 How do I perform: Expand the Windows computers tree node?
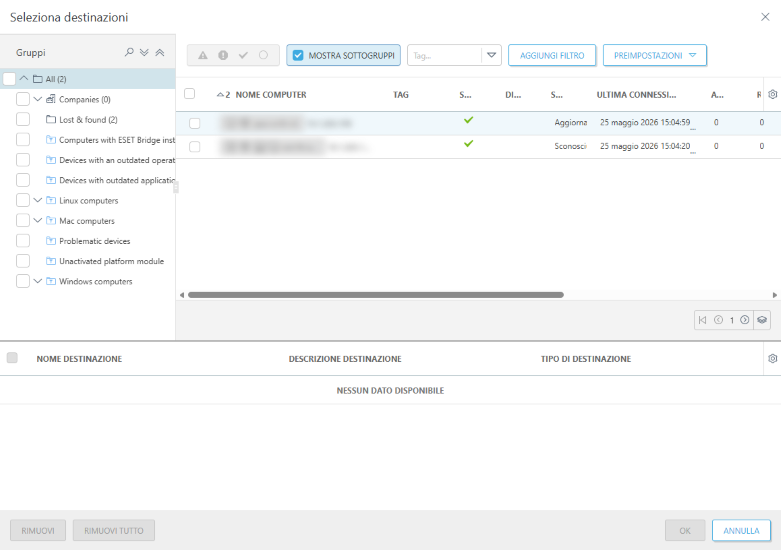click(x=38, y=281)
